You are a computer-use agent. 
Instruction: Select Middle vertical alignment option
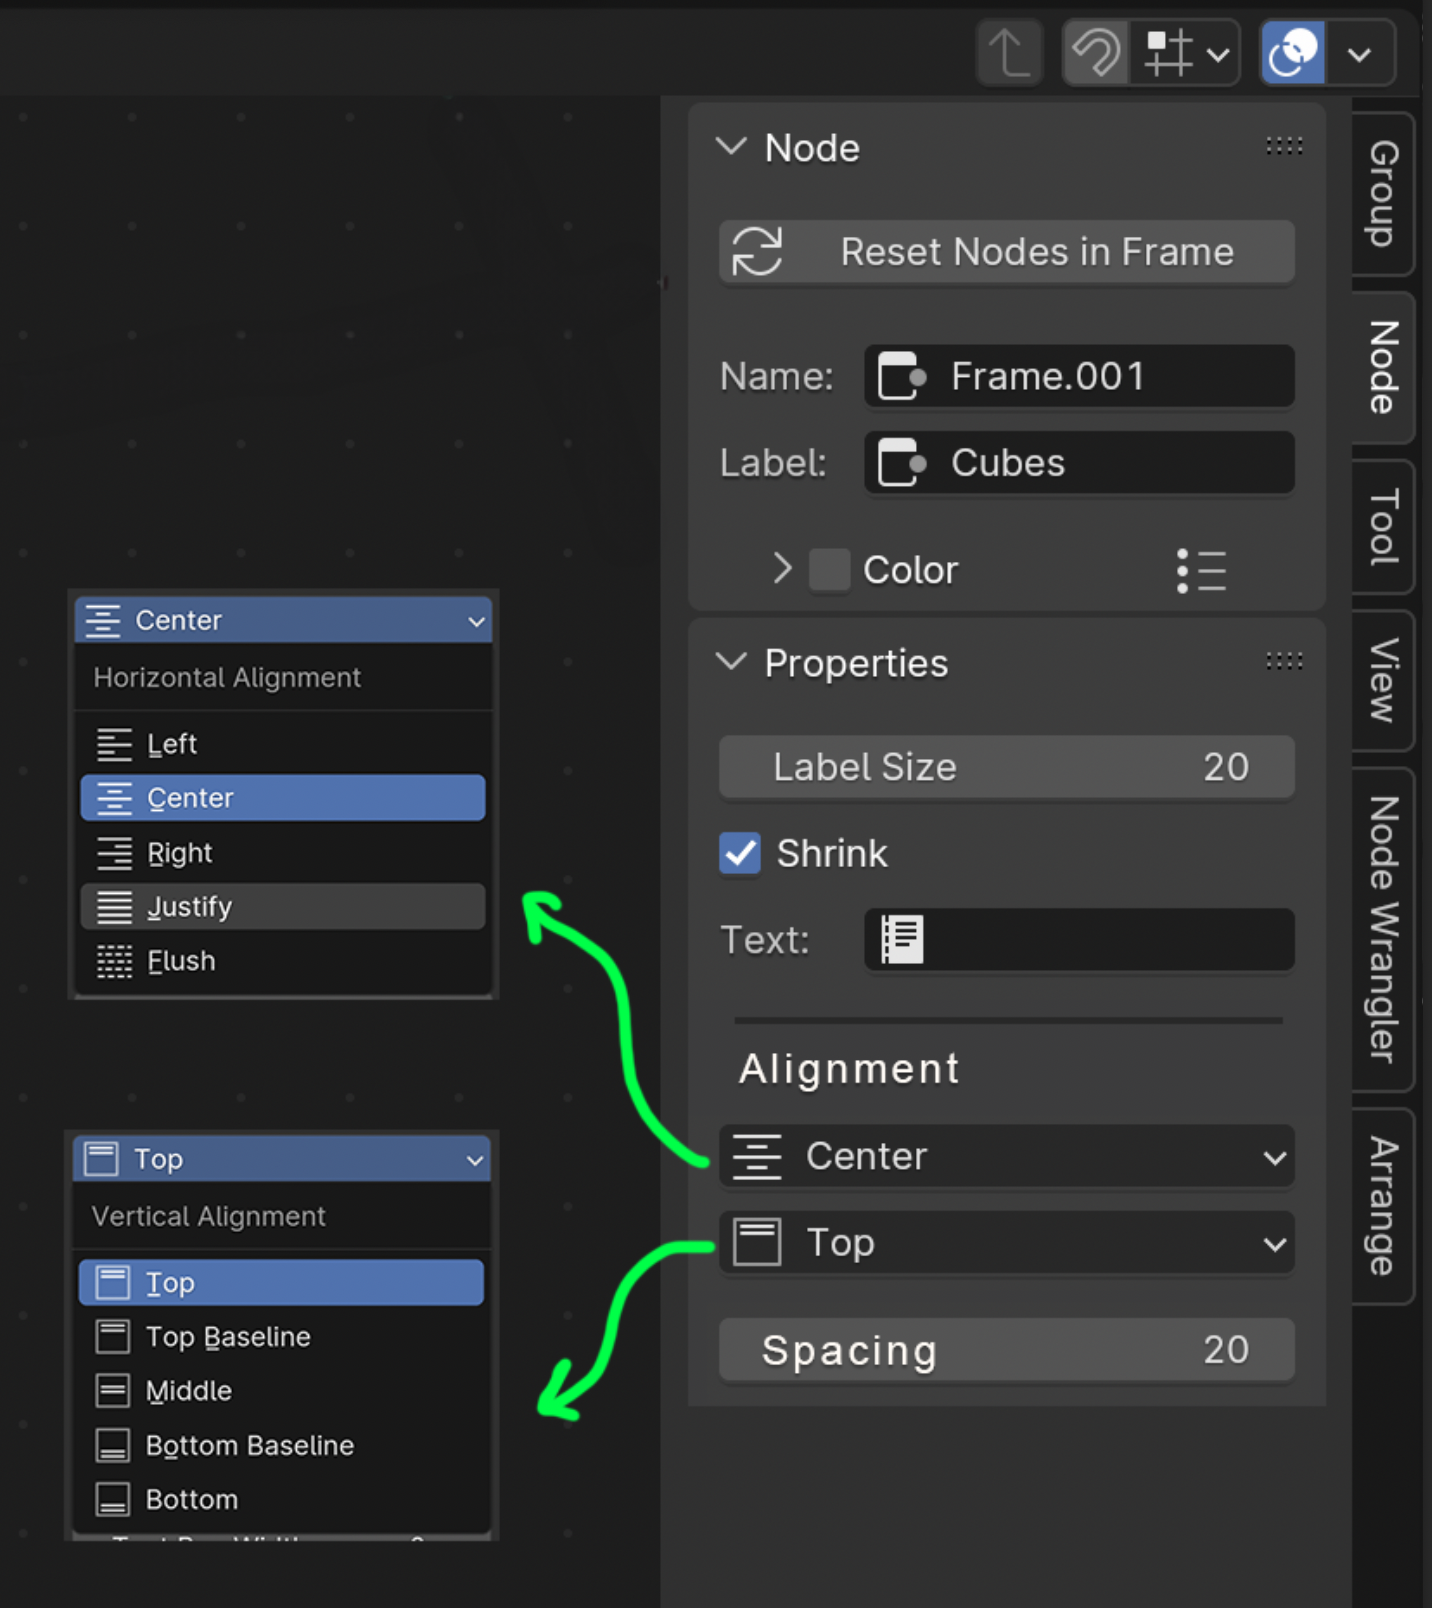(x=281, y=1391)
